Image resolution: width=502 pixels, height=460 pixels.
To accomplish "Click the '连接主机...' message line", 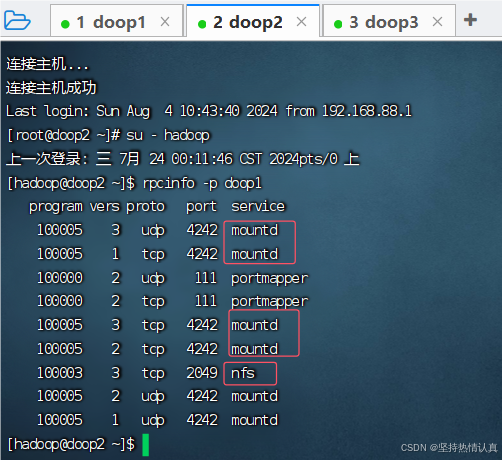I will [x=47, y=64].
